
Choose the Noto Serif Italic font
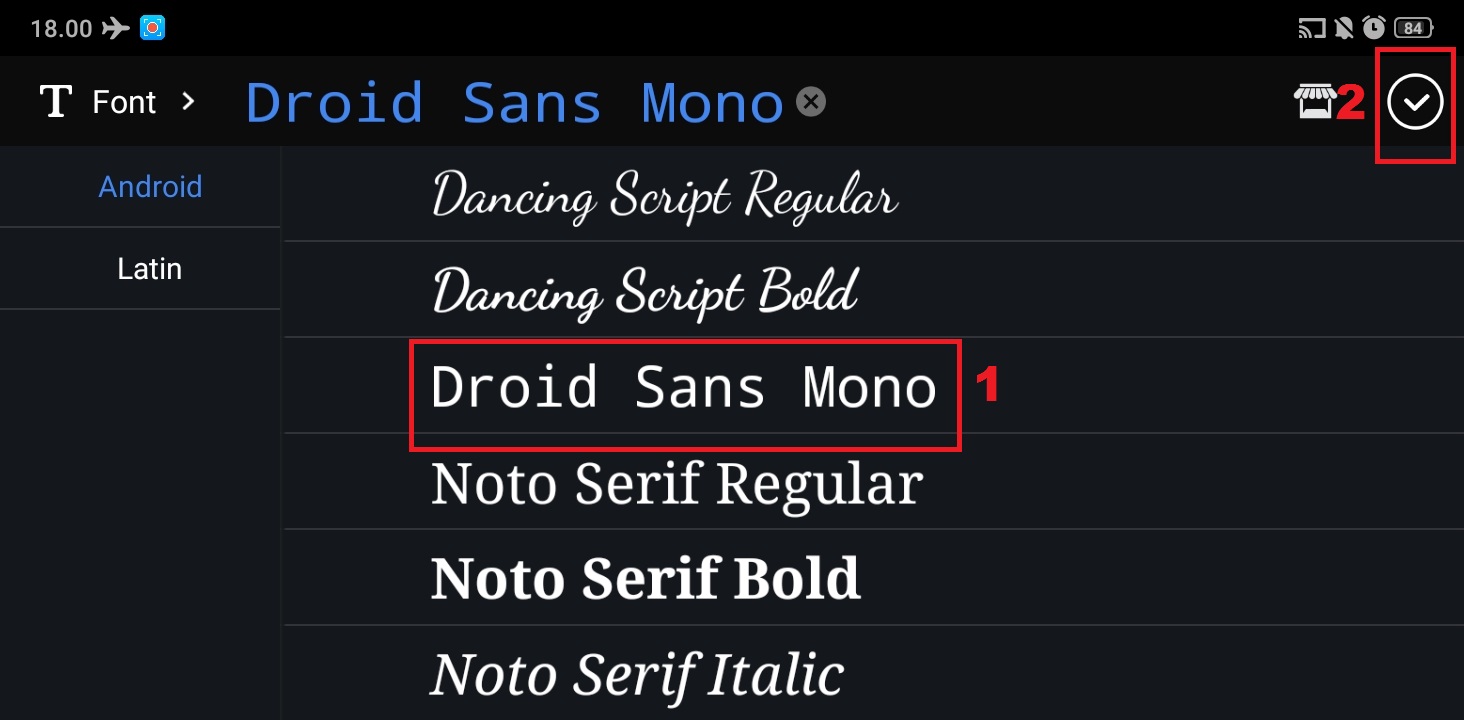(x=637, y=675)
